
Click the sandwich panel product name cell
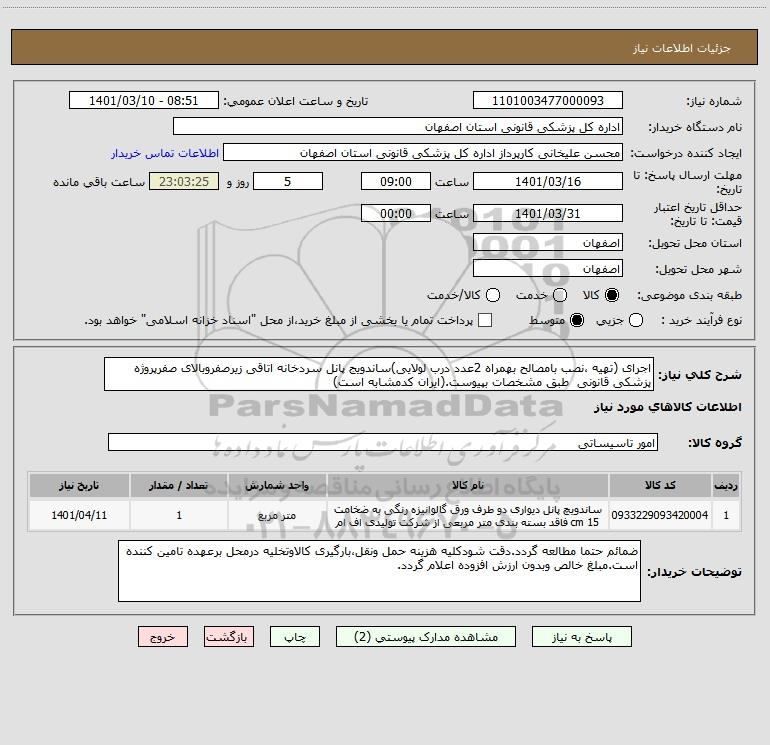point(468,515)
